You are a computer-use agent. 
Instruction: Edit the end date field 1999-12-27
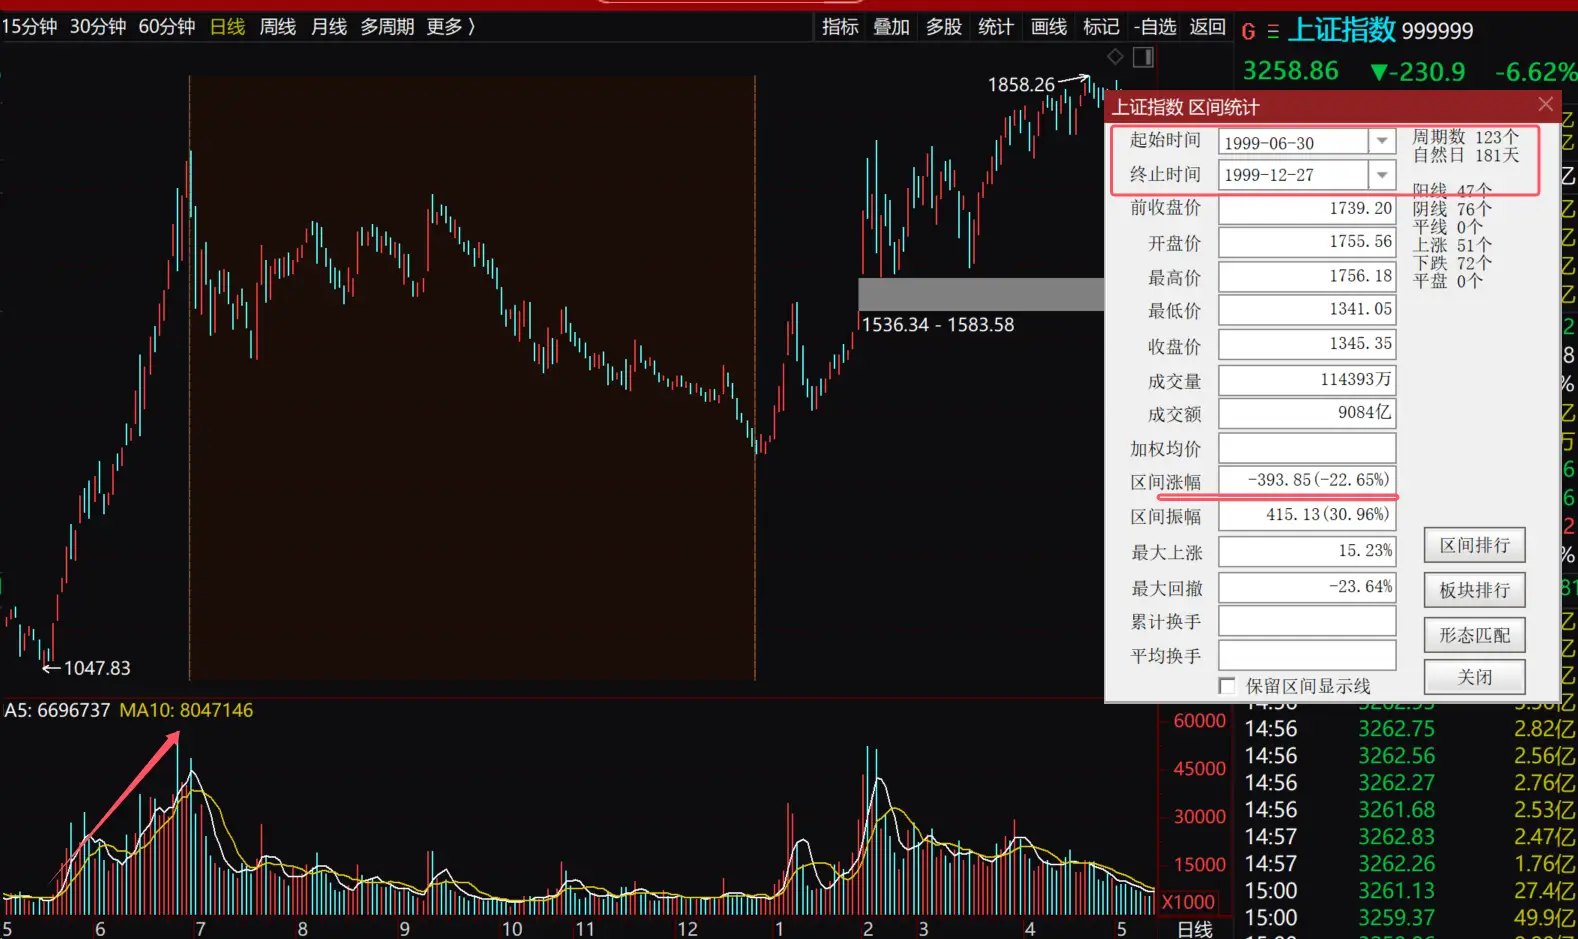1293,174
